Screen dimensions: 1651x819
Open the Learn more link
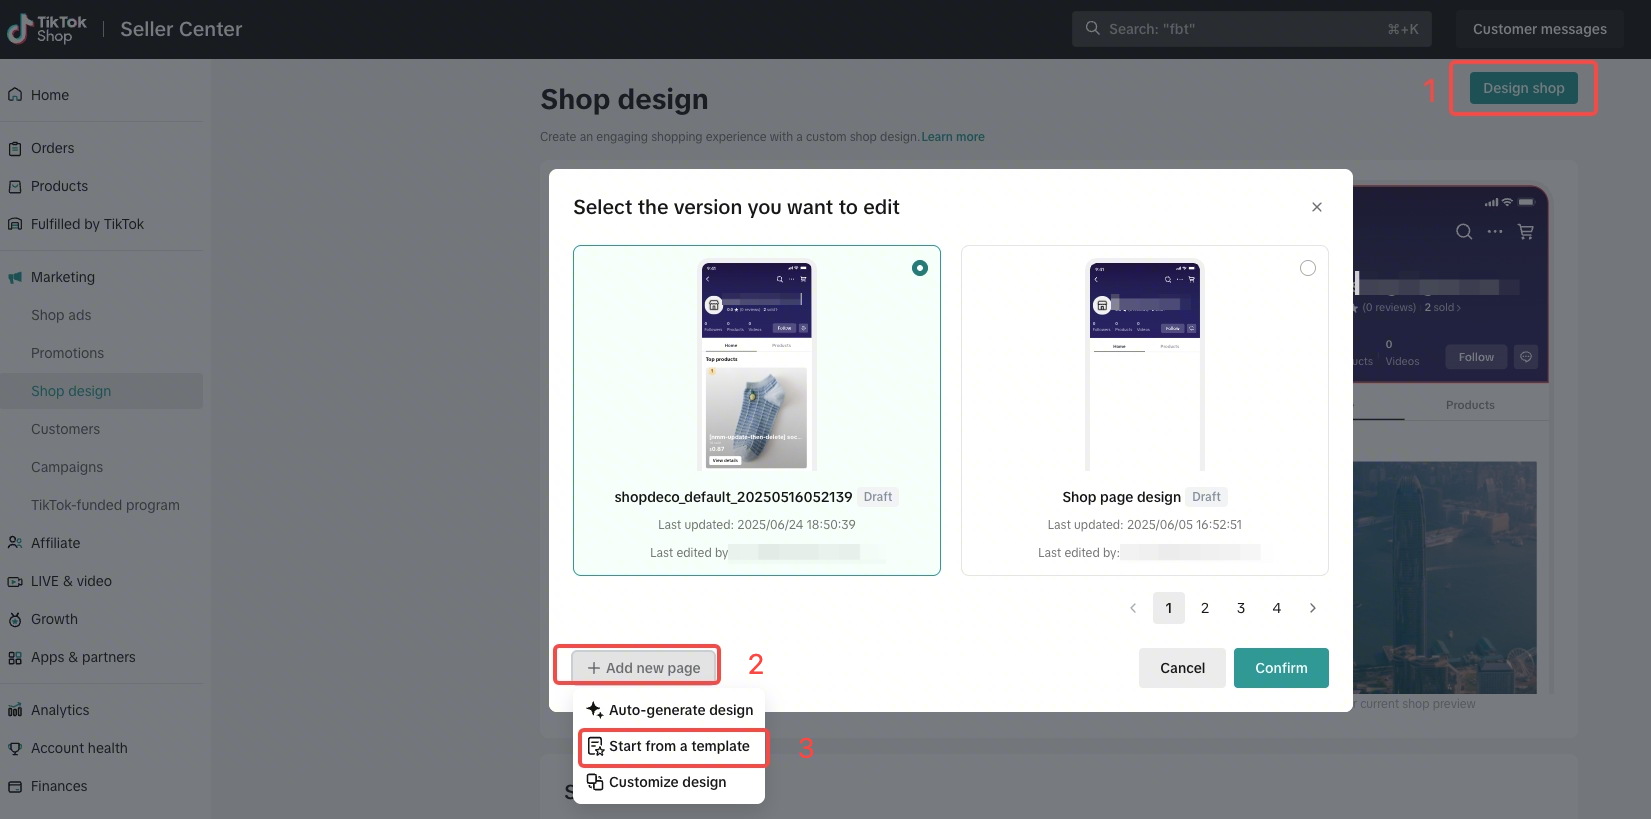(x=953, y=137)
